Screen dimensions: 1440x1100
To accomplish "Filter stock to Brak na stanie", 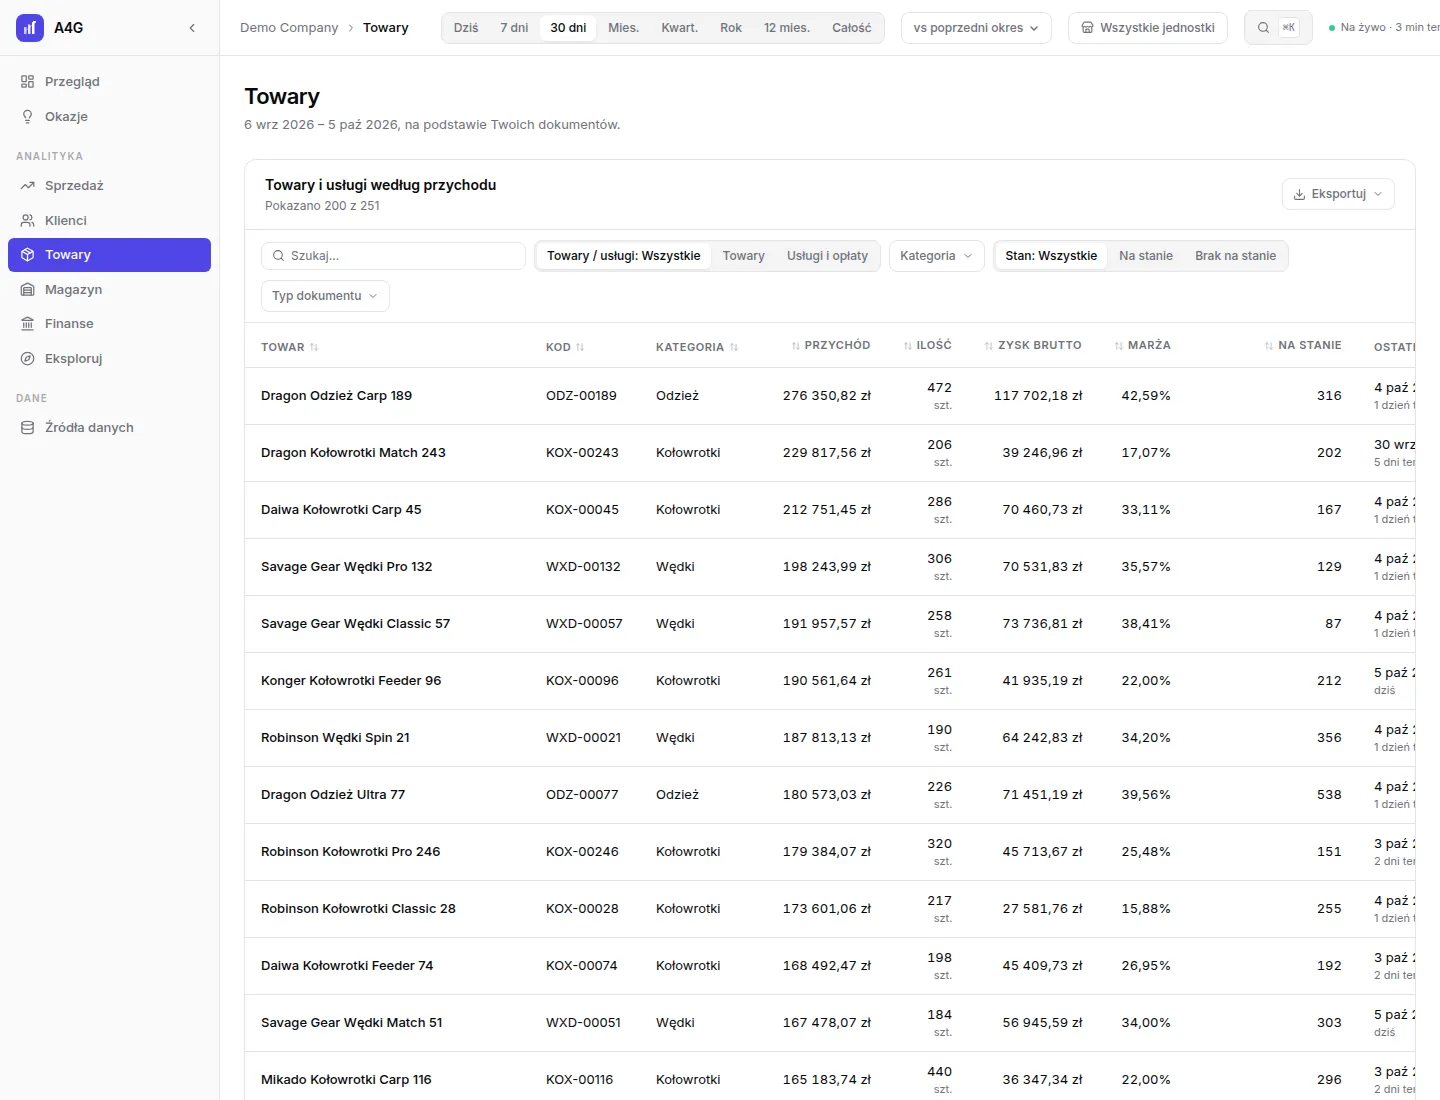I will pyautogui.click(x=1235, y=256).
